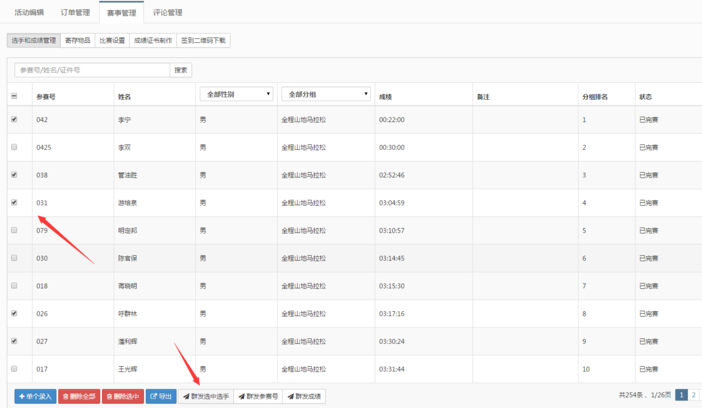702x408 pixels.
Task: Toggle the select-all checkbox in table header
Action: pyautogui.click(x=14, y=97)
